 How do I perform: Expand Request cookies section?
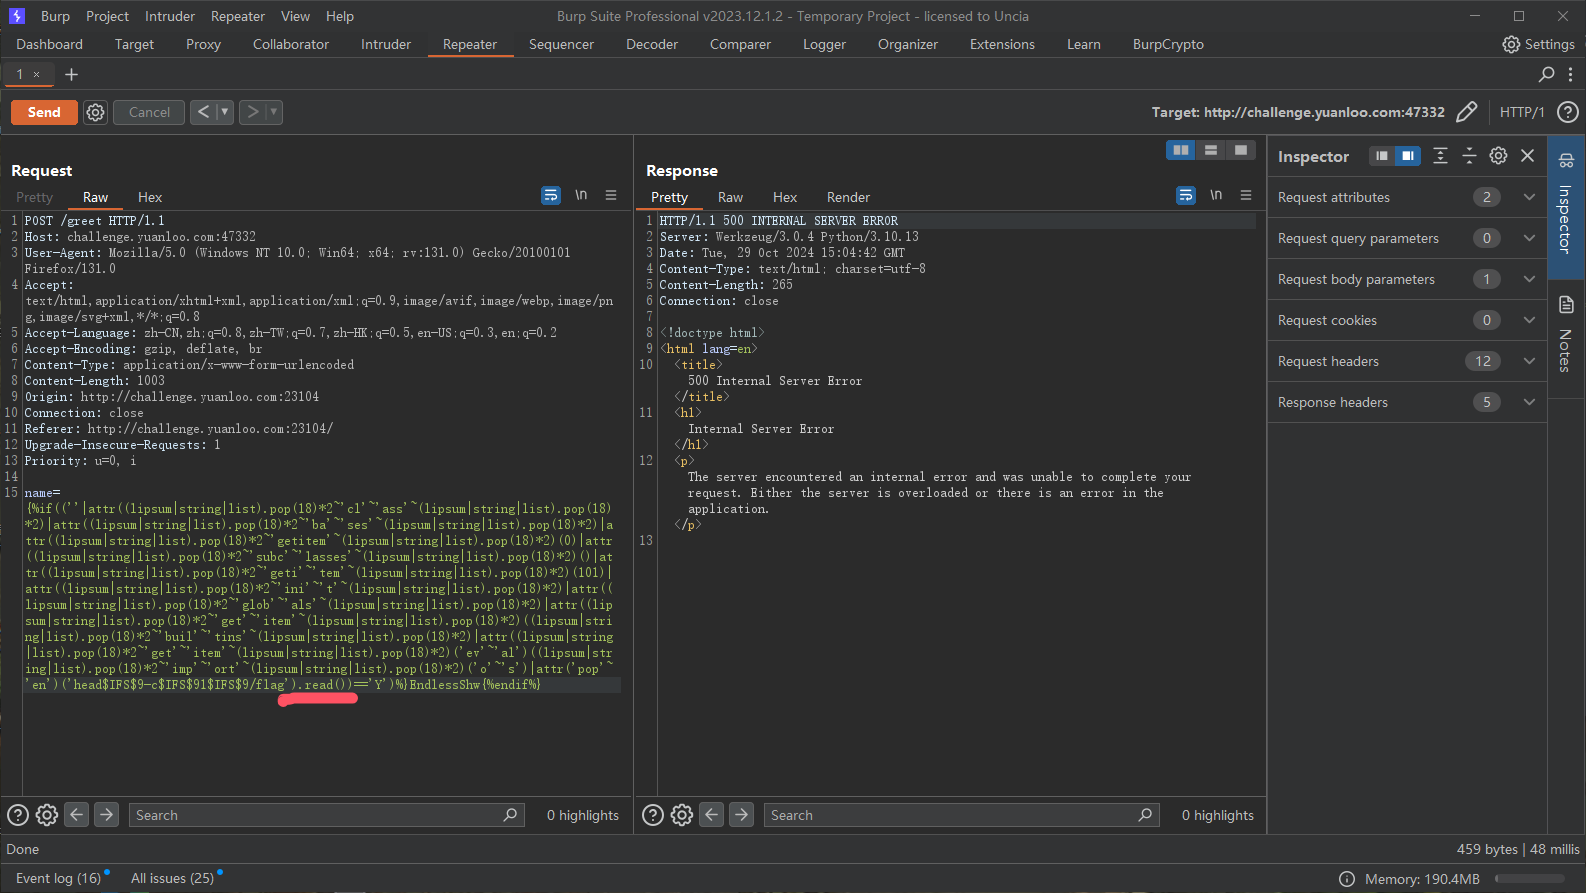pyautogui.click(x=1529, y=320)
